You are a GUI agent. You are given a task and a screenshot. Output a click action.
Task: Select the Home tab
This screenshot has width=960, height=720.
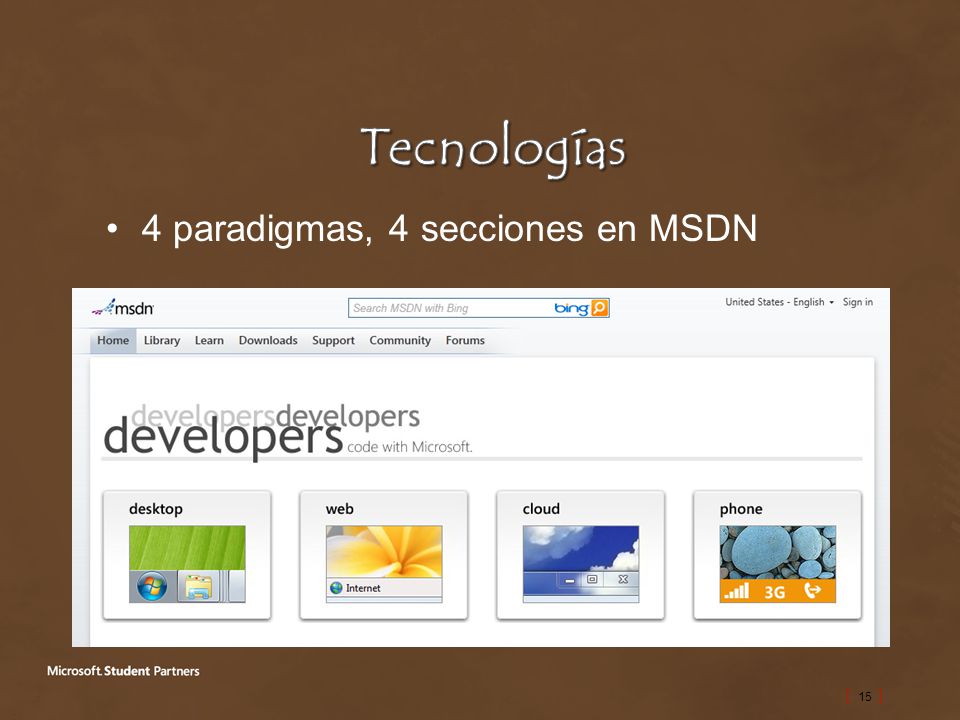pyautogui.click(x=113, y=340)
